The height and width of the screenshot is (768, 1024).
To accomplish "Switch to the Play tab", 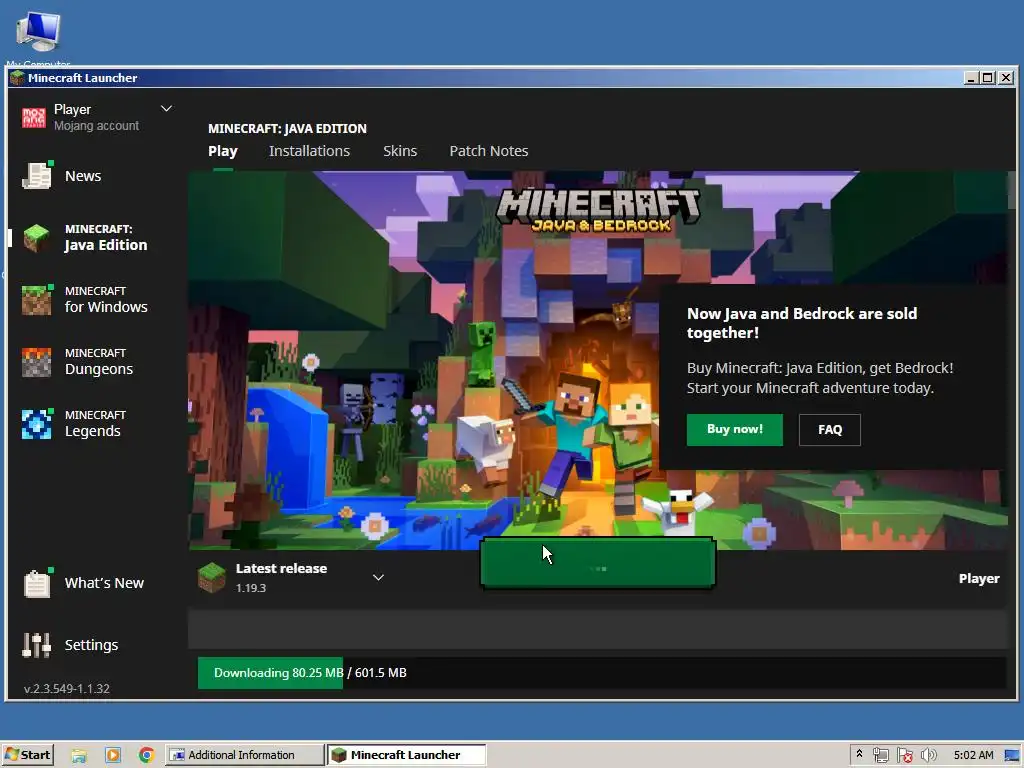I will click(x=223, y=151).
